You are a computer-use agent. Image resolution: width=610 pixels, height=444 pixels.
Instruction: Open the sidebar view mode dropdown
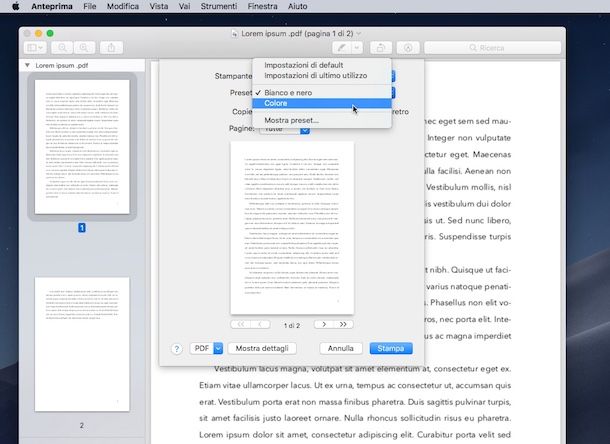click(x=36, y=47)
